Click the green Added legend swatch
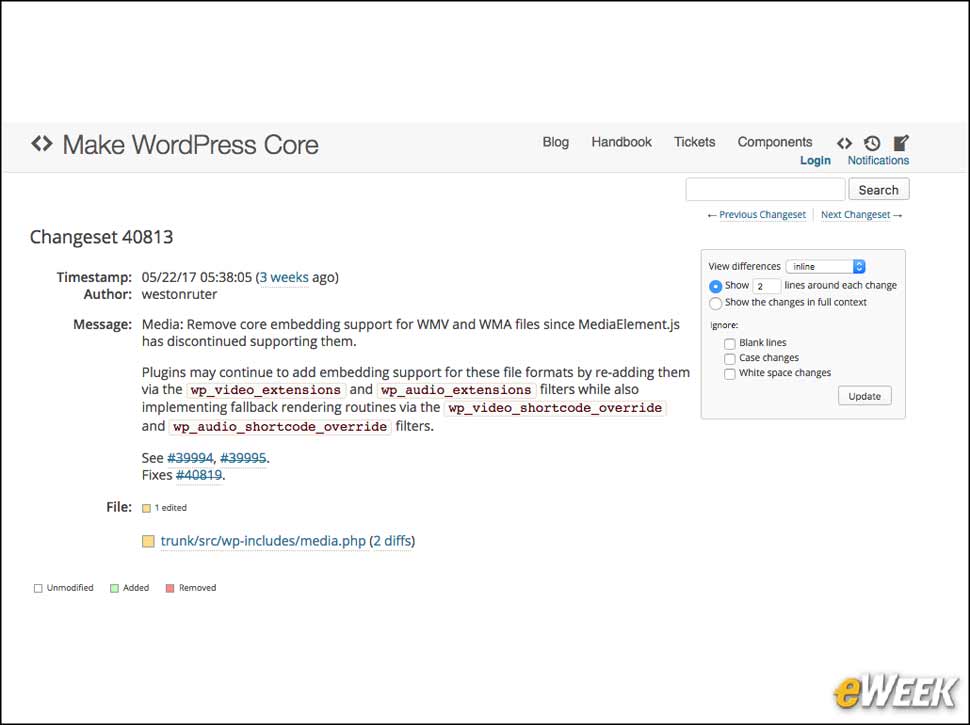970x725 pixels. click(114, 588)
